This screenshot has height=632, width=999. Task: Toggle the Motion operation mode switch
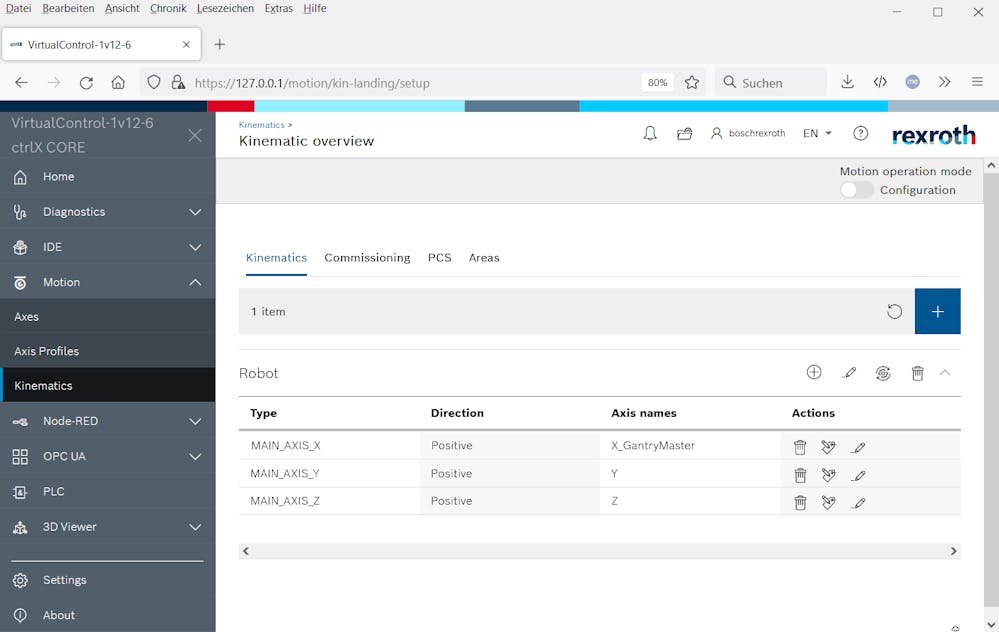(856, 190)
